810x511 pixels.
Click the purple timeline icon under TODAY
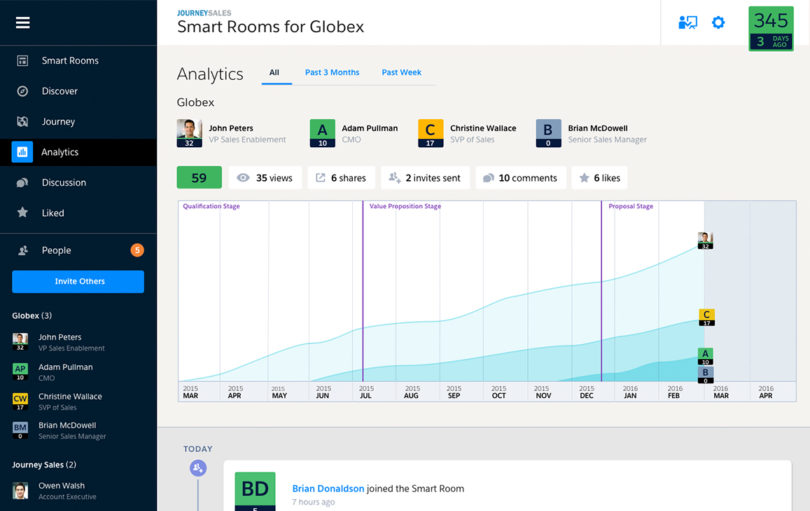coord(198,468)
